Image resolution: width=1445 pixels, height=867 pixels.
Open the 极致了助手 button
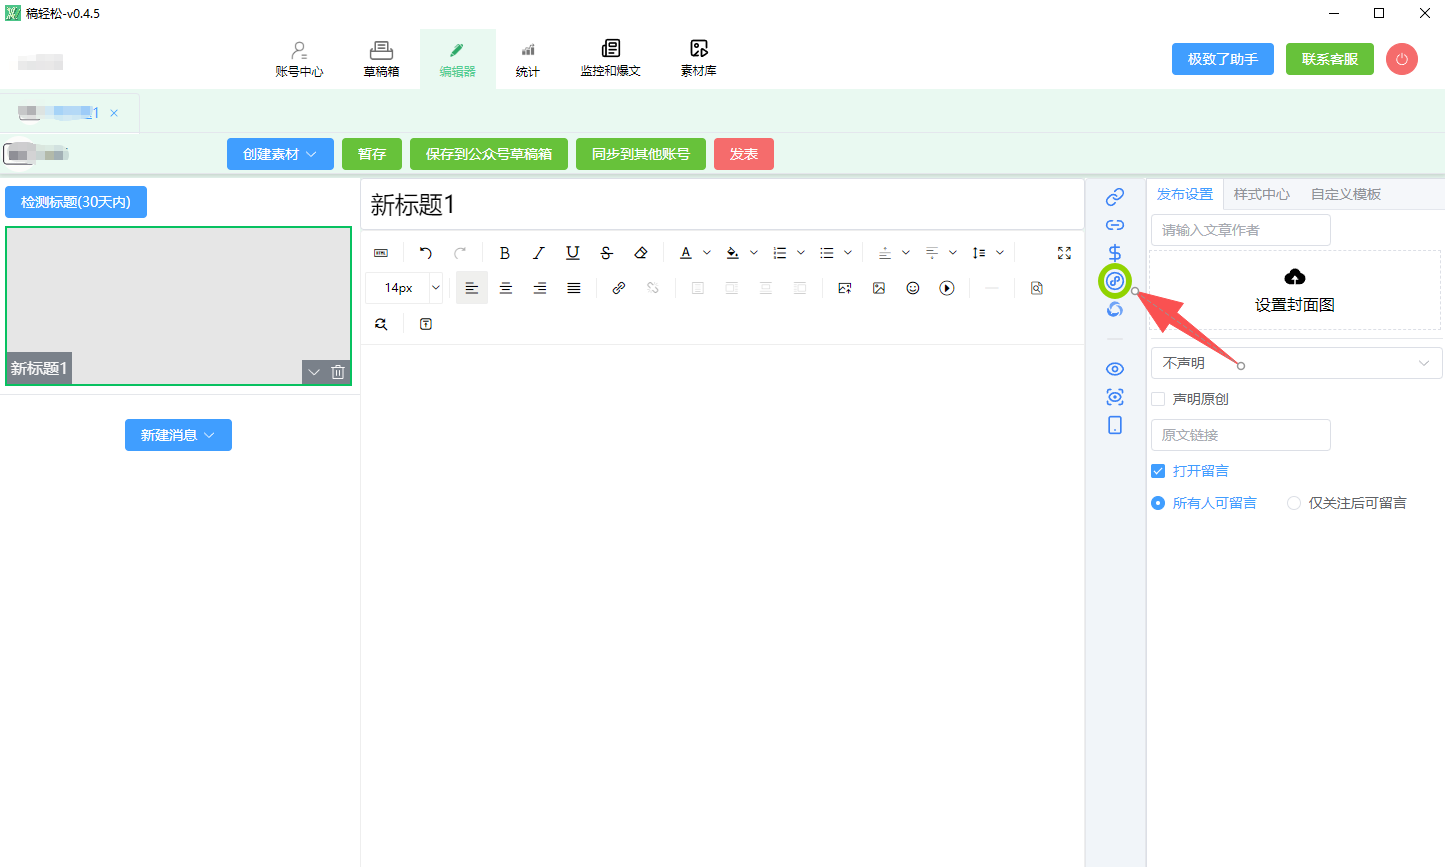[x=1223, y=59]
